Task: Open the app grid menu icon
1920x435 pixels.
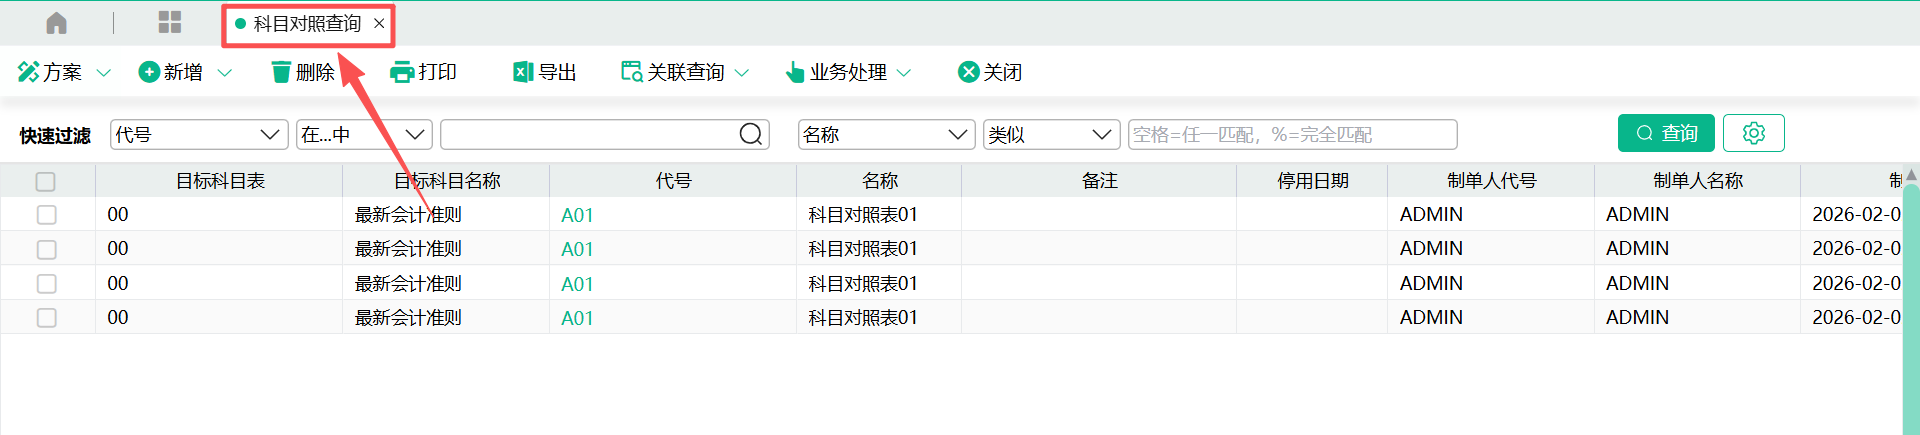Action: [x=170, y=23]
